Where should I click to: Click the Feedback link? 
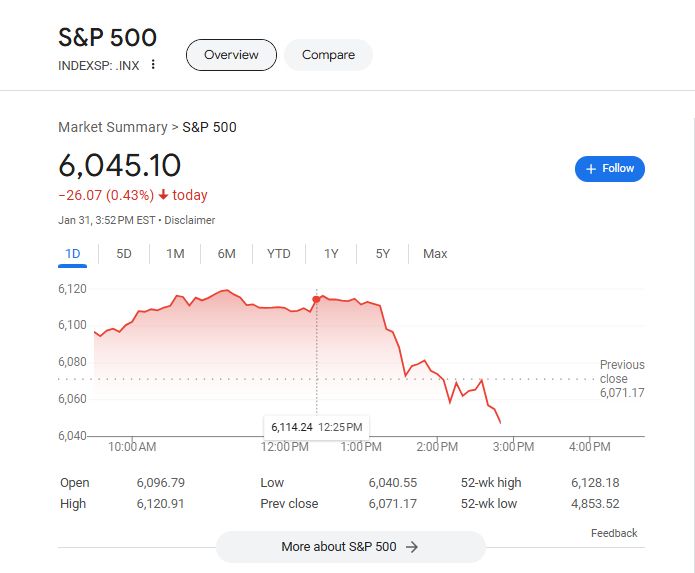[614, 533]
